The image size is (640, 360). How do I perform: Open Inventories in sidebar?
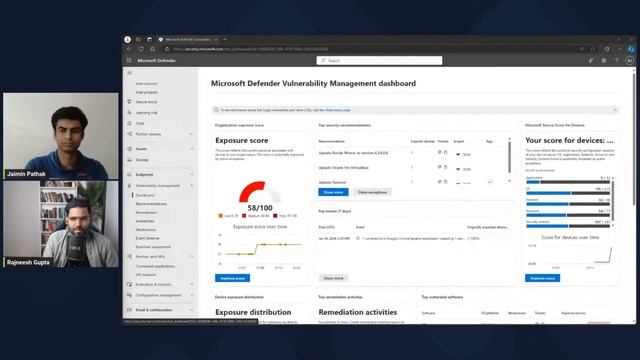[x=145, y=221]
